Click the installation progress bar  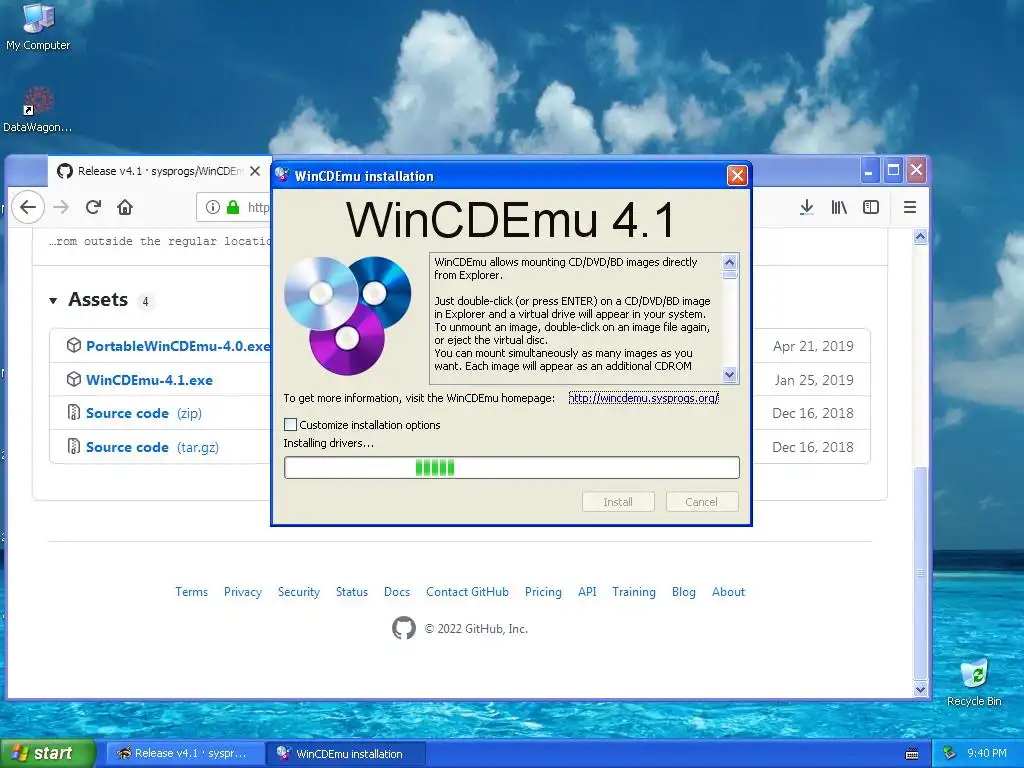[x=512, y=468]
